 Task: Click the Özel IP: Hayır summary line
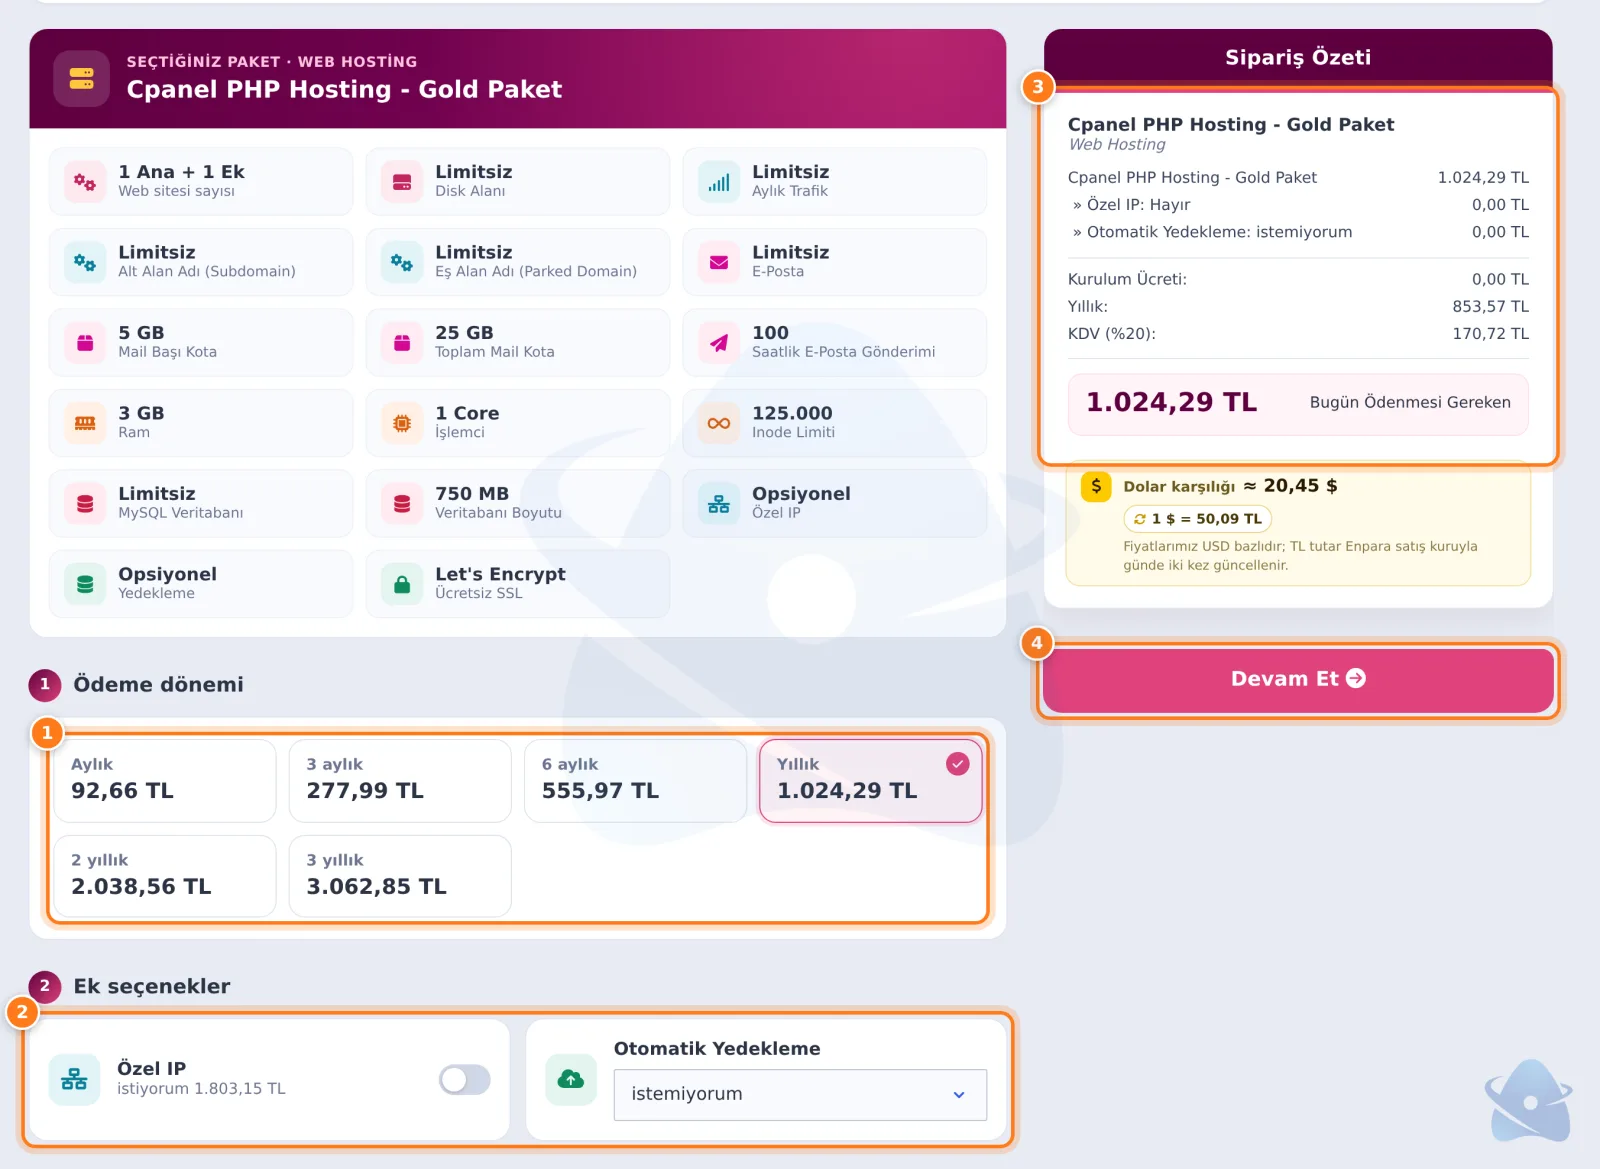click(1298, 204)
